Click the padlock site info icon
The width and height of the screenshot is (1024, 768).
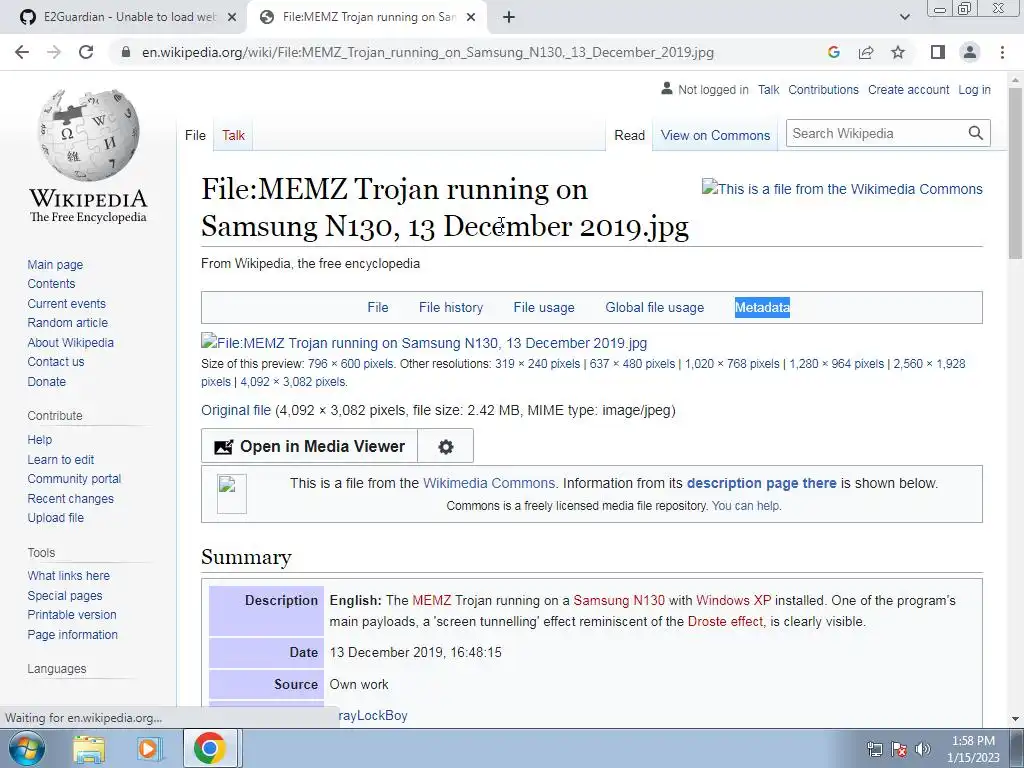[126, 52]
